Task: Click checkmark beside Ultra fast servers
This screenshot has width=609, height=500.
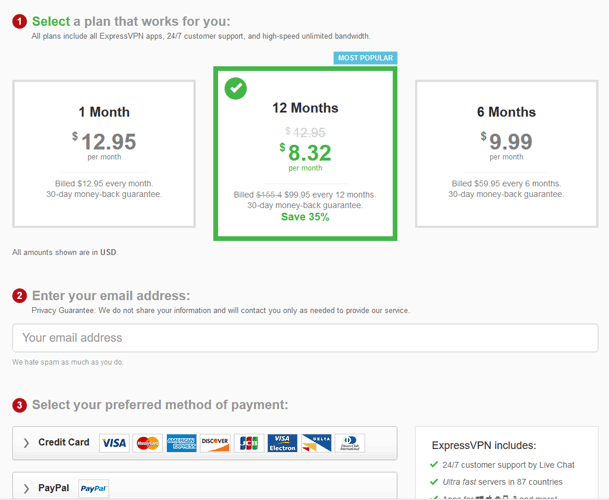Action: 434,482
